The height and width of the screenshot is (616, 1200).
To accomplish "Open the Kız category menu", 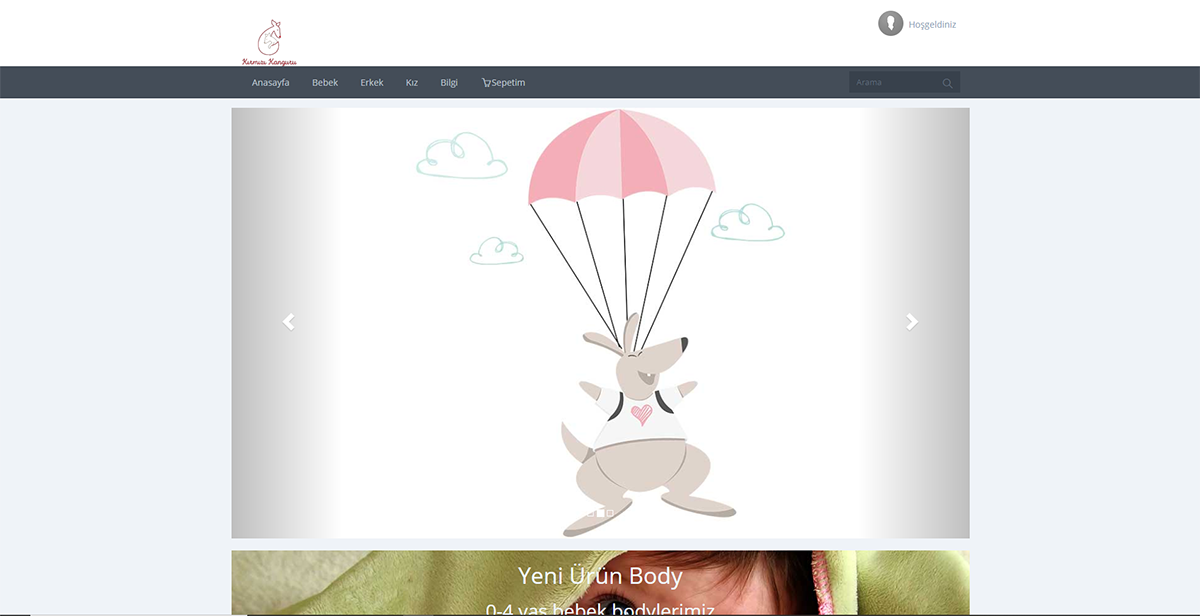I will 411,83.
